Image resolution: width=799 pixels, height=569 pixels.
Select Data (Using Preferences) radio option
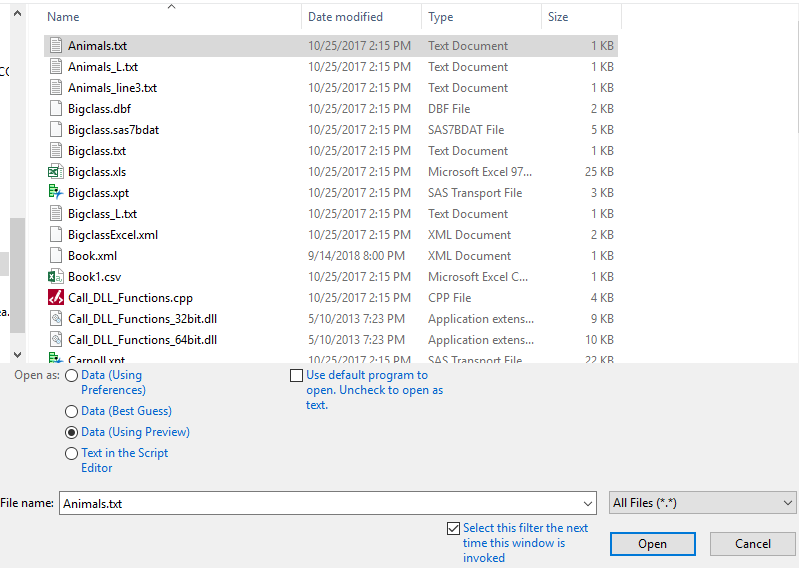coord(71,376)
